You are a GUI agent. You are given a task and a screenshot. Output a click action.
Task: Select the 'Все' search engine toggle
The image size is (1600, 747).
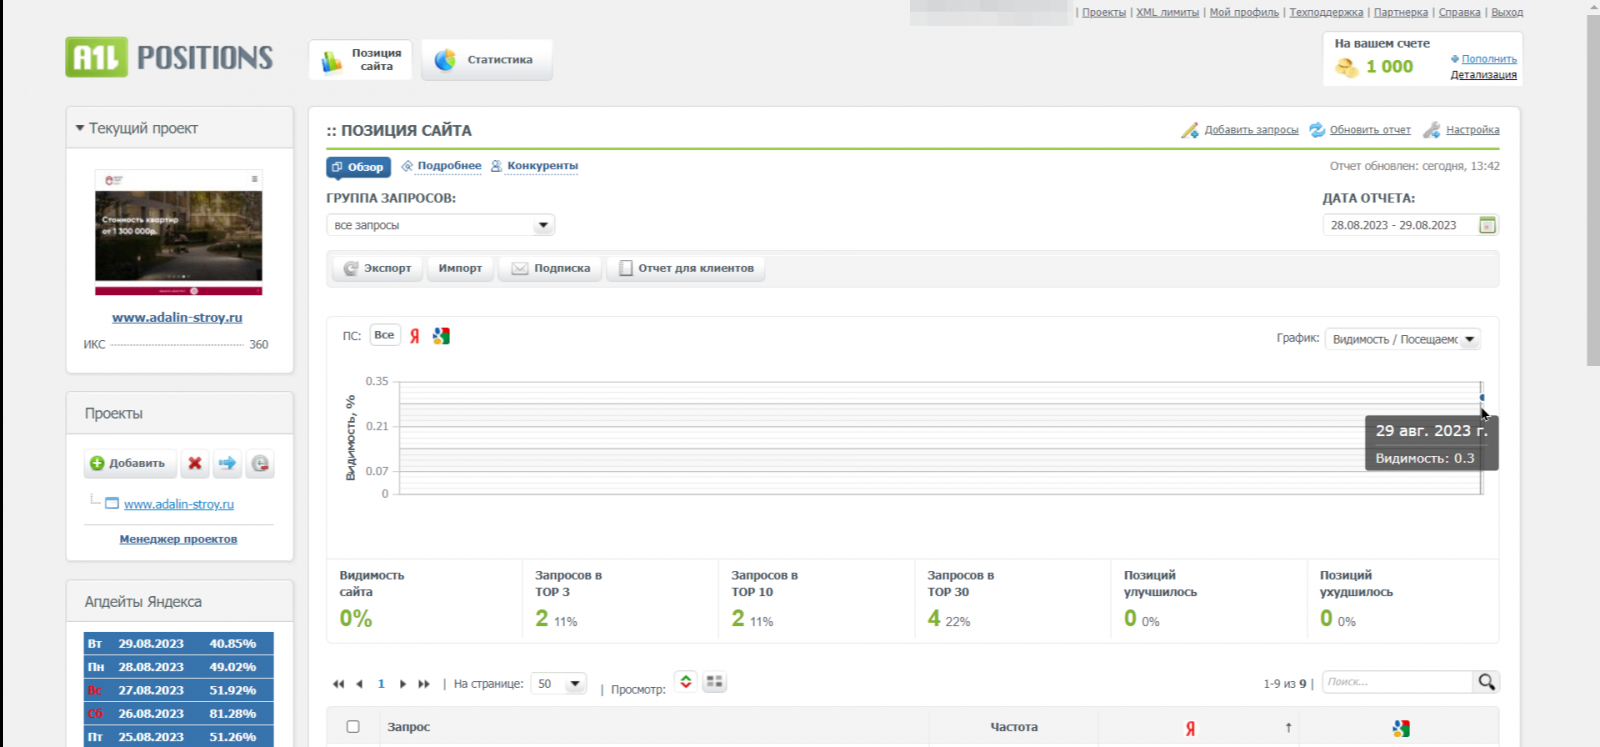(x=384, y=335)
